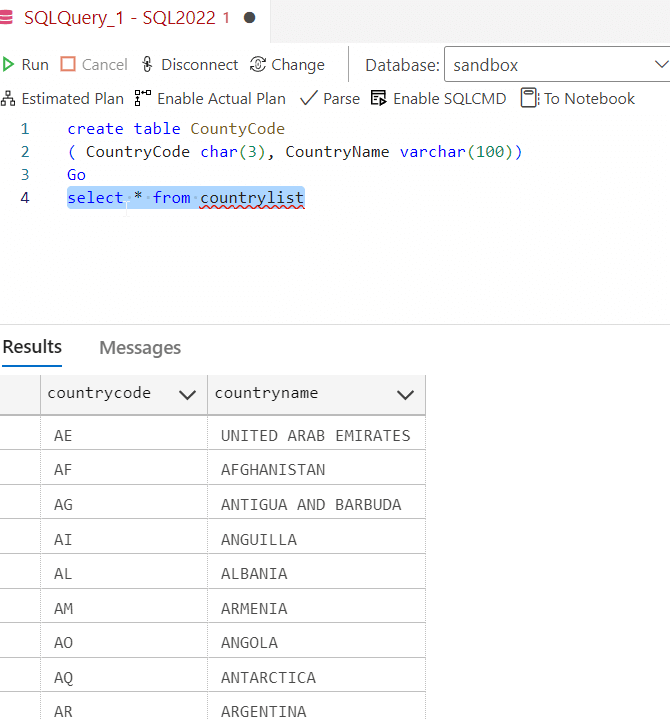Open the Database sandbox dropdown
The height and width of the screenshot is (720, 670).
557,65
